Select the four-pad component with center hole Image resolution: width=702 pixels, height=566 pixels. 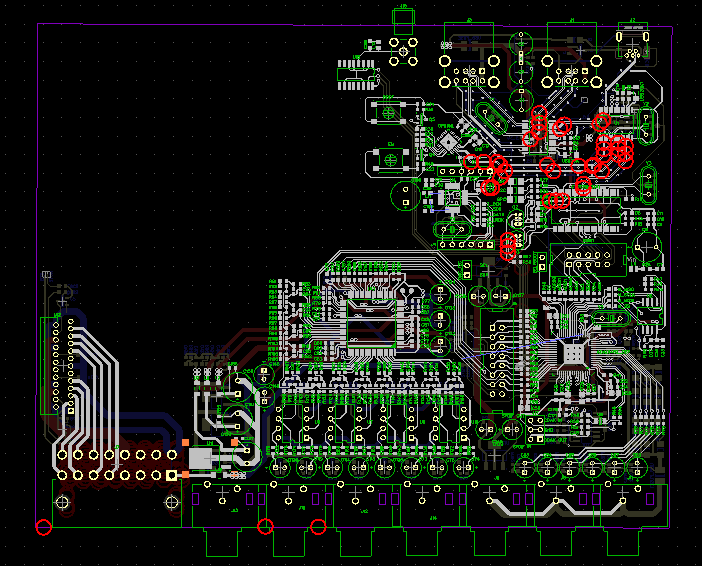[402, 49]
